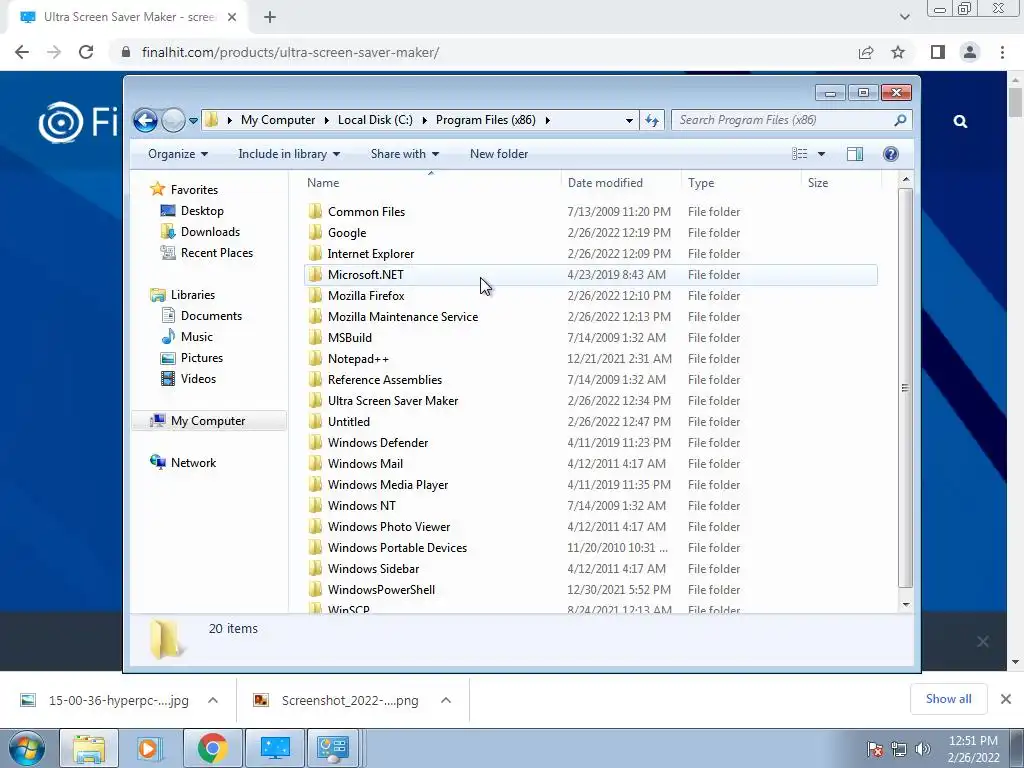Viewport: 1024px width, 768px height.
Task: Change your view icon
Action: (x=799, y=154)
